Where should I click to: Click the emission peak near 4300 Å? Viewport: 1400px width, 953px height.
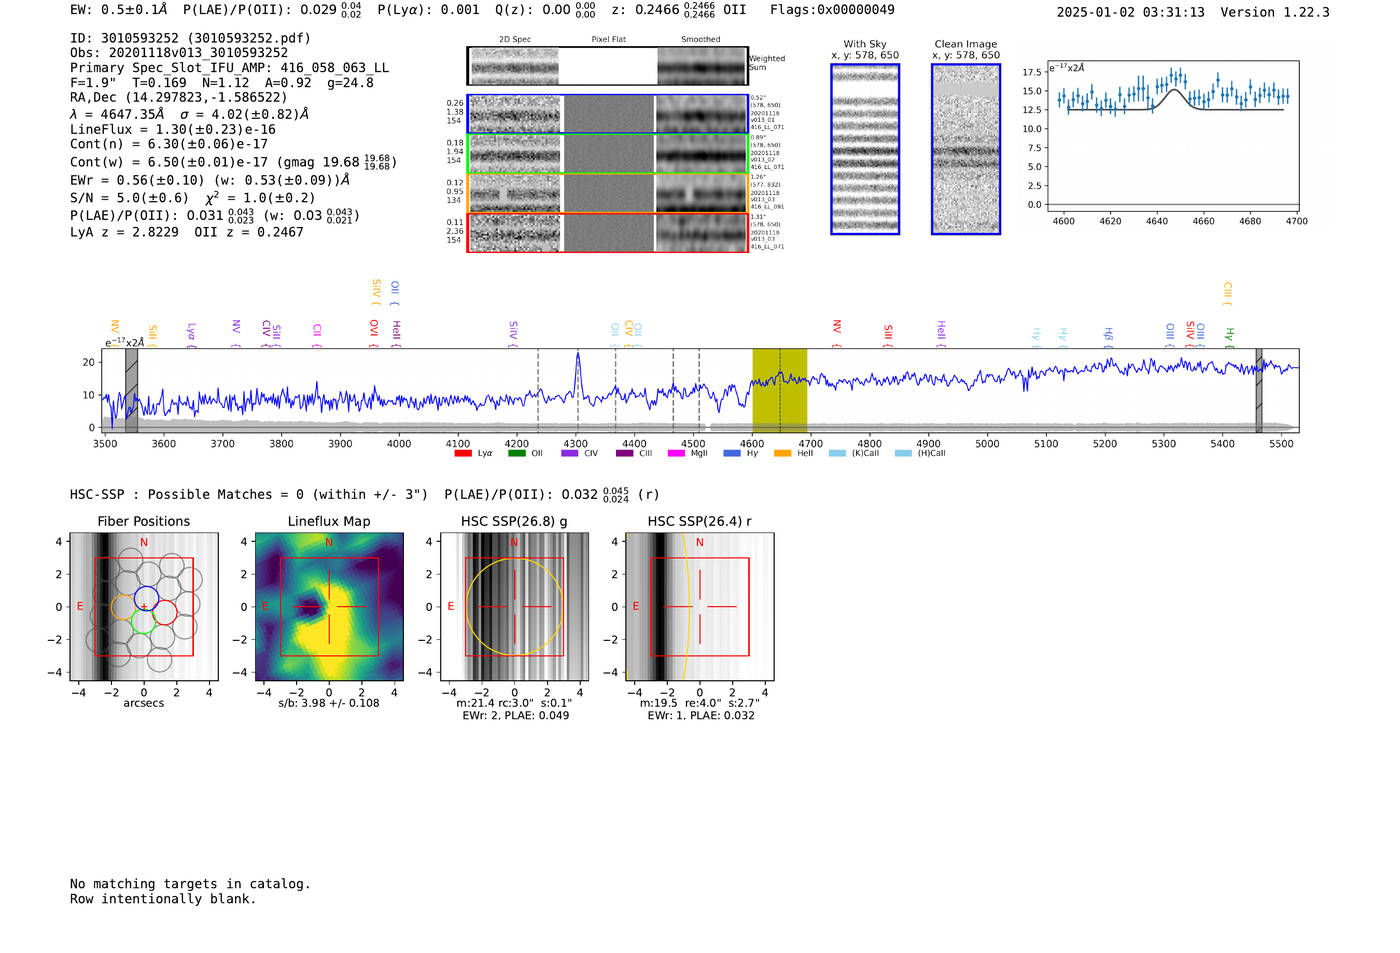578,370
